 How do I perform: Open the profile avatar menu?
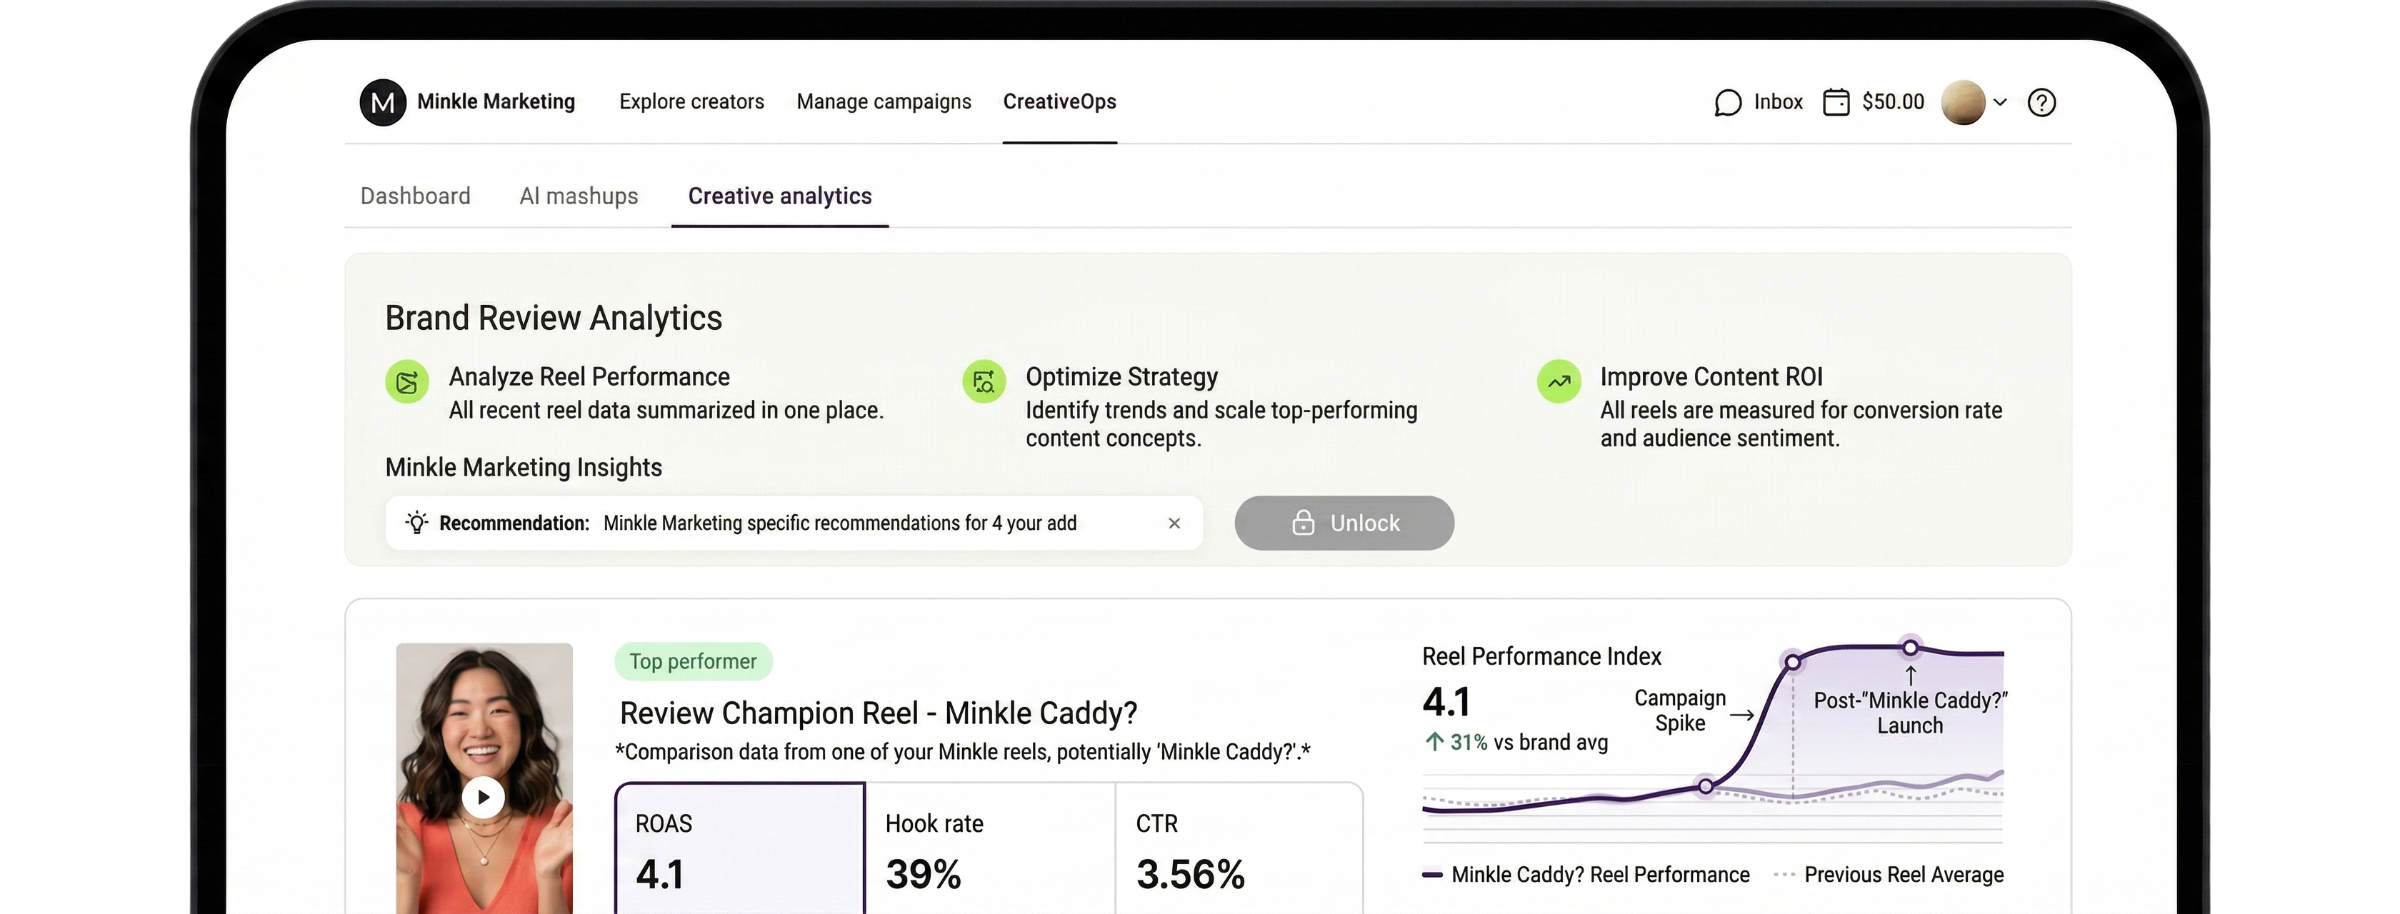[1963, 102]
